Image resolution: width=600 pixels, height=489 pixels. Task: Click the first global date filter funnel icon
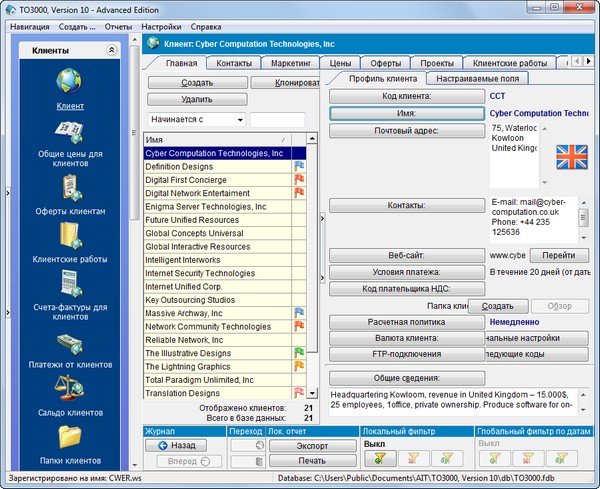(494, 458)
